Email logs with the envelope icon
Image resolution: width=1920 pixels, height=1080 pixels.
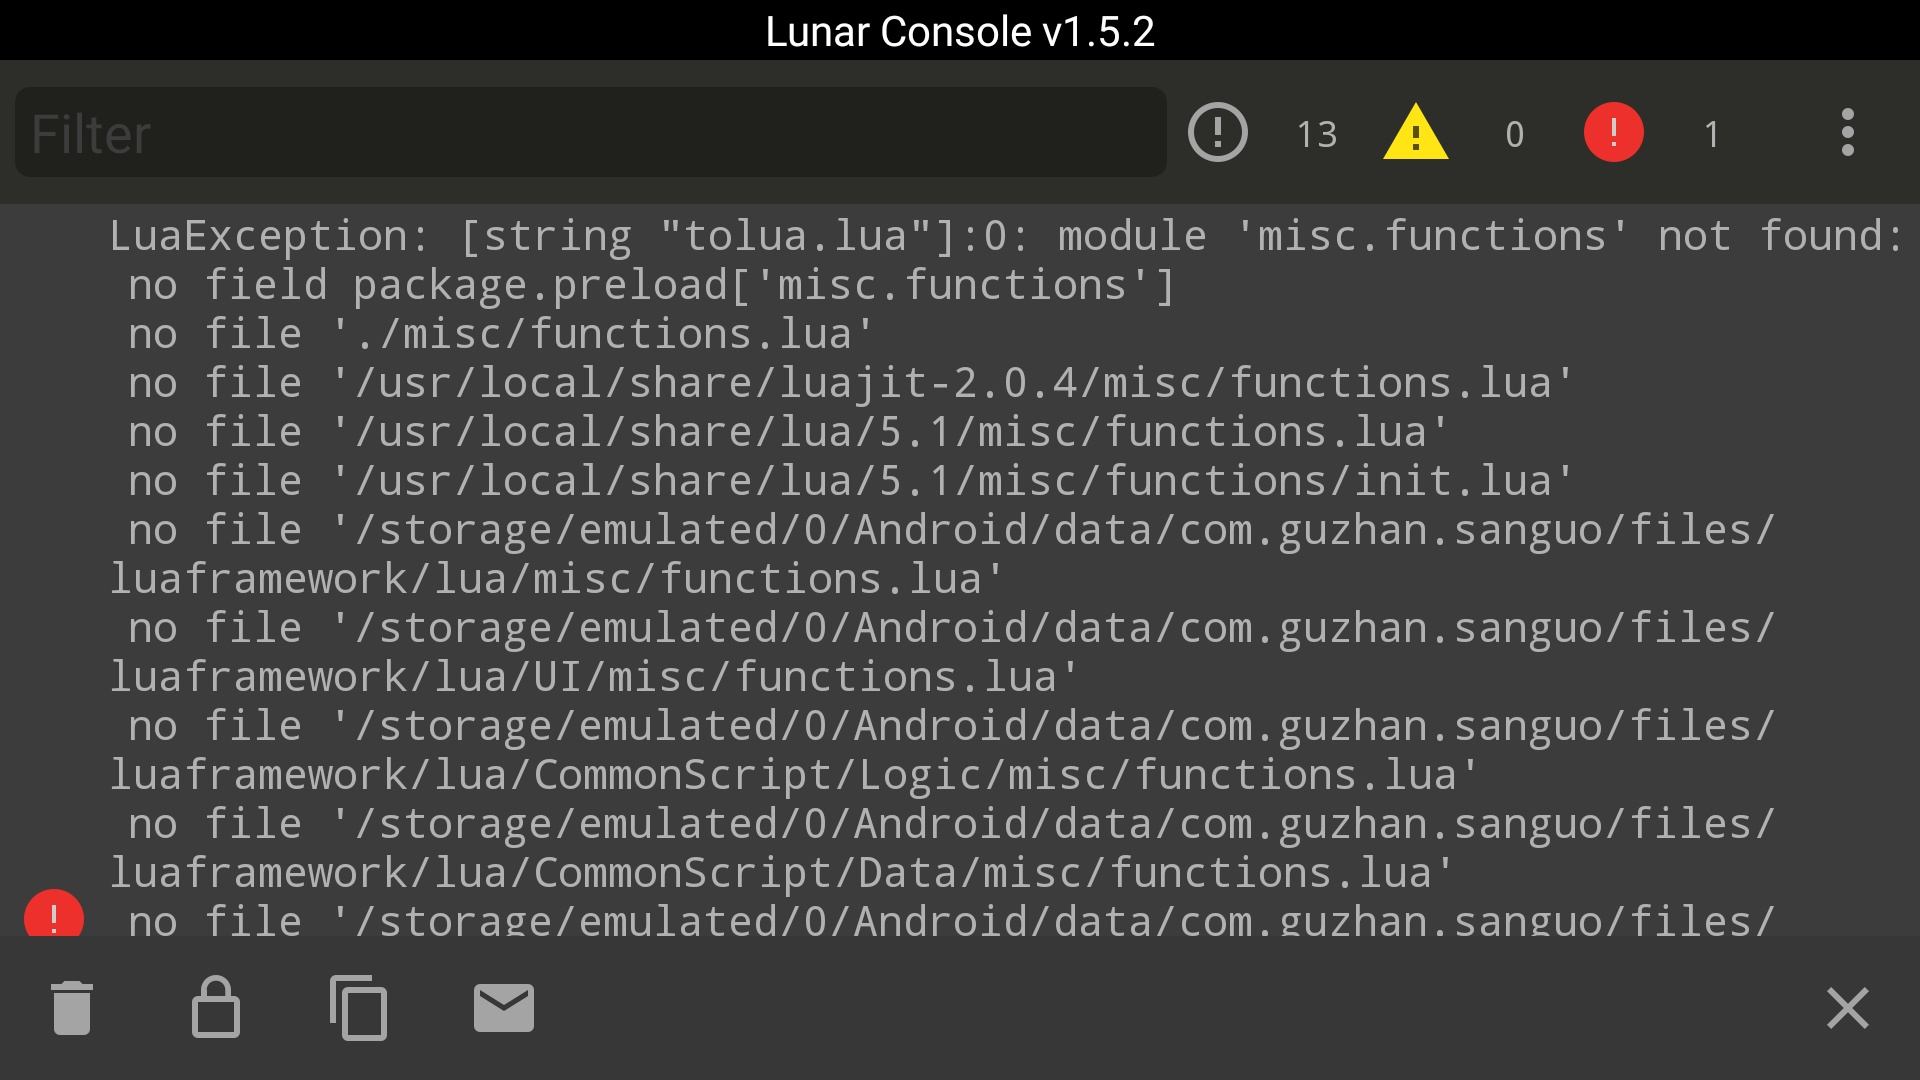pyautogui.click(x=503, y=1007)
